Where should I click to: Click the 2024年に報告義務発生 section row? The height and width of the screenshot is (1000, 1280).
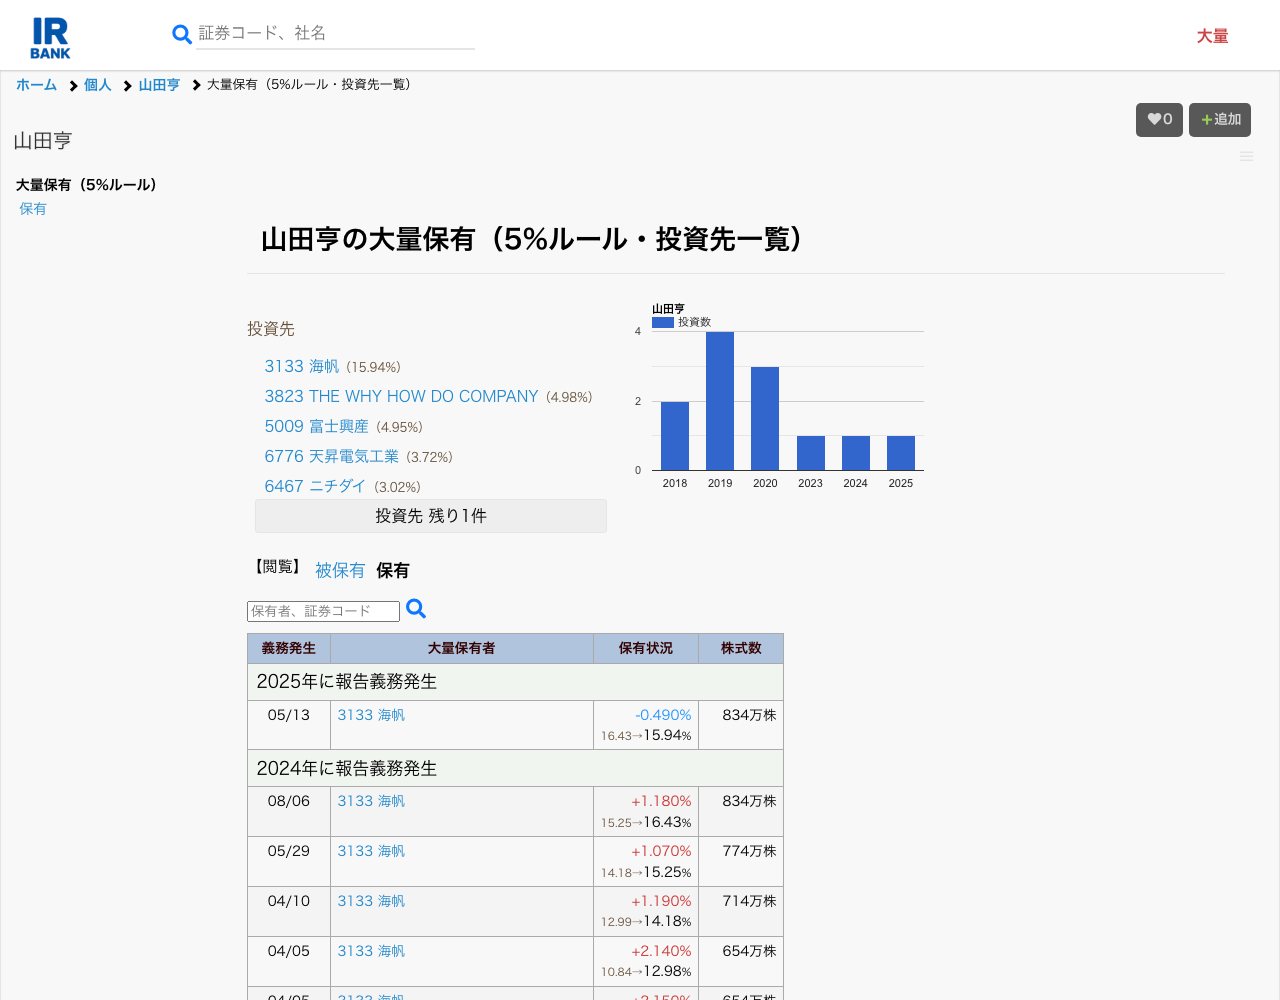point(516,768)
